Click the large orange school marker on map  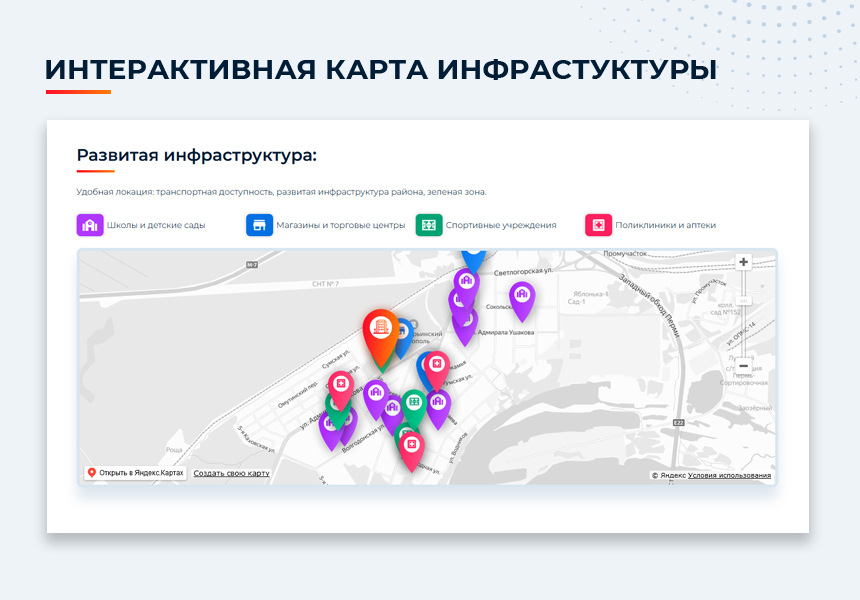point(382,325)
